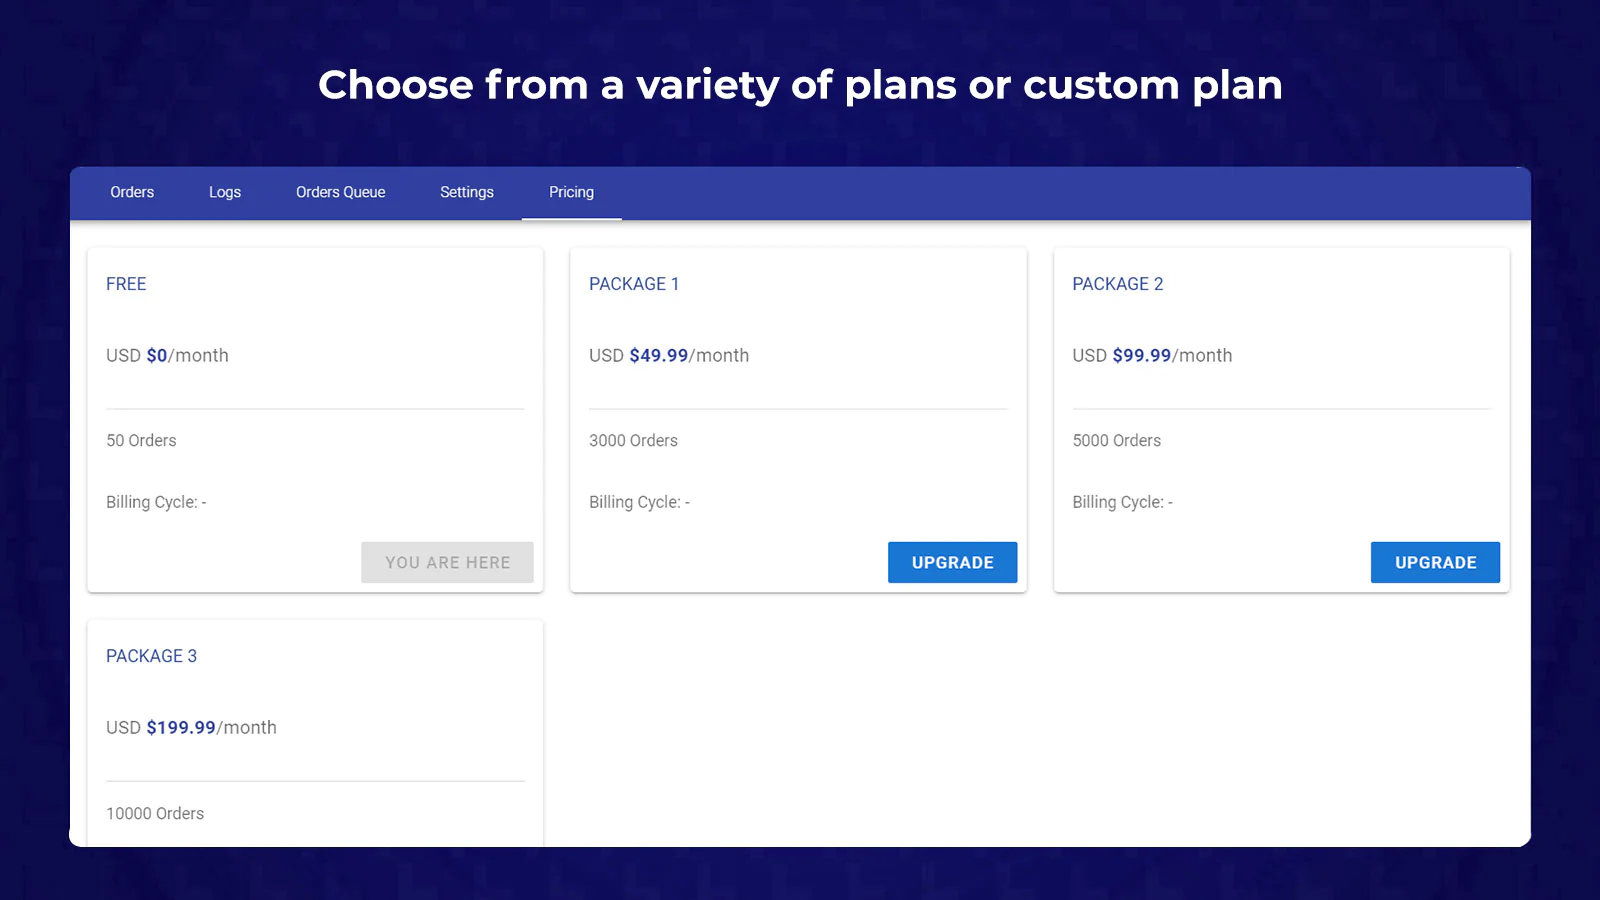Click the PACKAGE 3 plan heading
This screenshot has width=1600, height=900.
[151, 656]
